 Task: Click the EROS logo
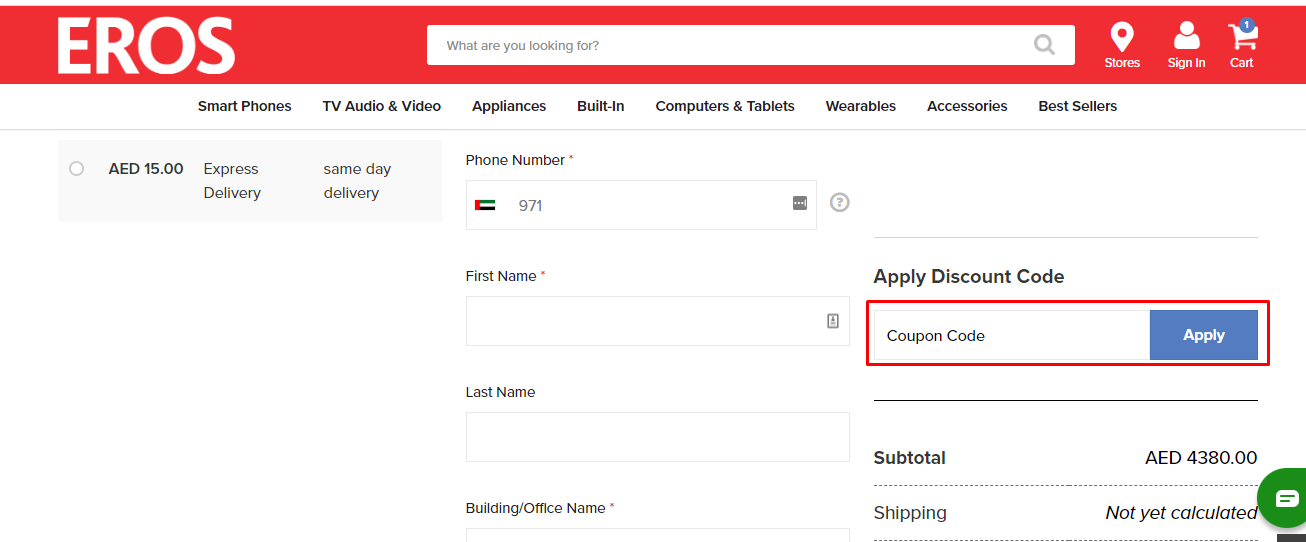pos(146,46)
